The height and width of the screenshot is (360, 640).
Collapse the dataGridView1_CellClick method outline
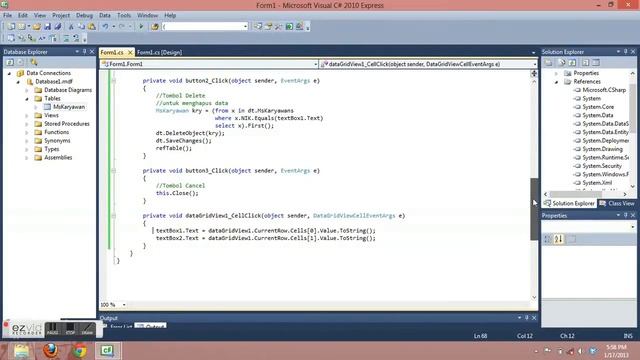pos(114,216)
